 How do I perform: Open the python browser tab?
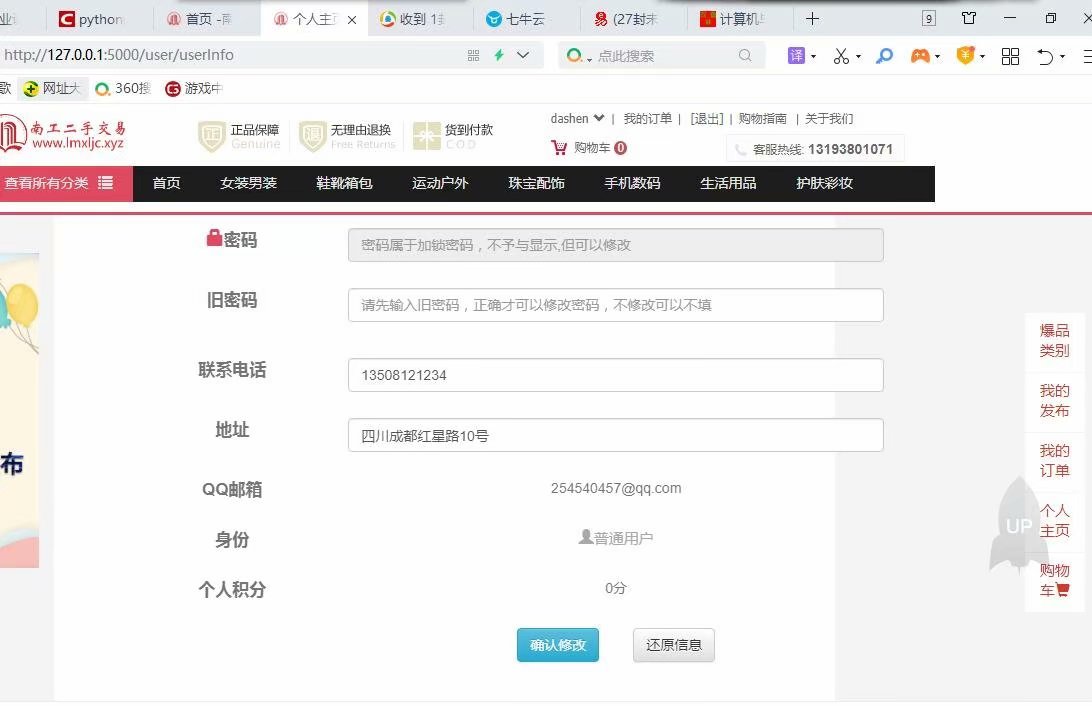93,19
